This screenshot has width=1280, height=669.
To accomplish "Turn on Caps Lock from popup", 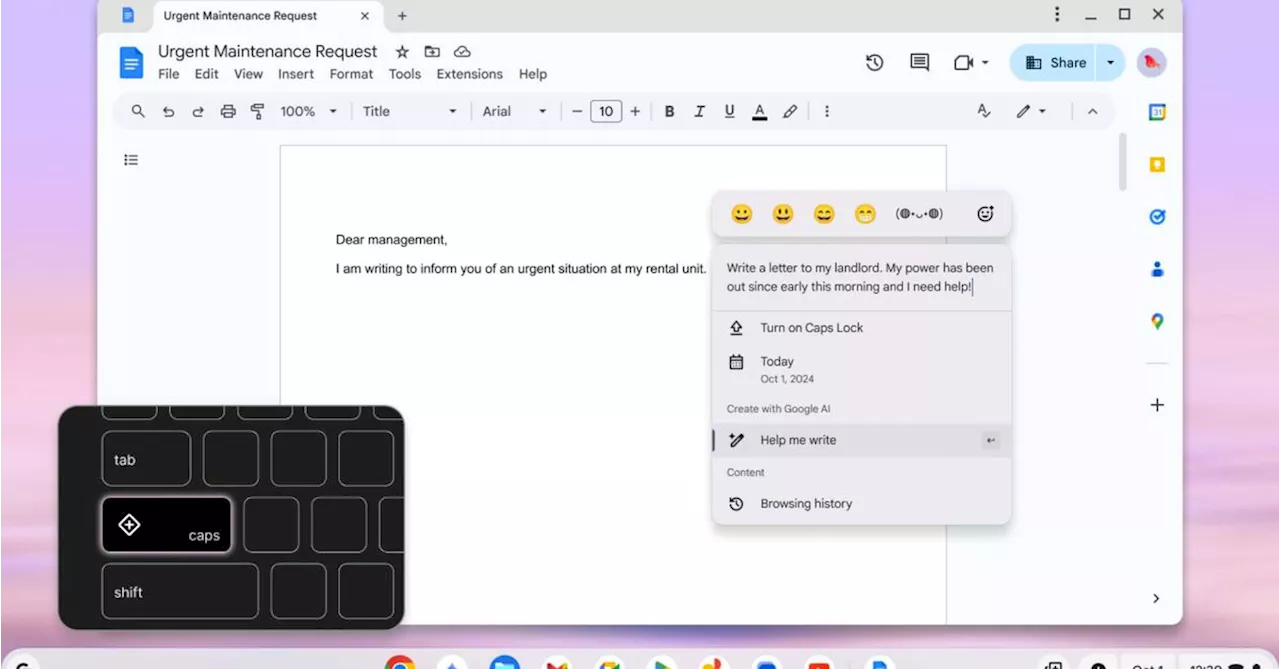I will click(x=861, y=328).
